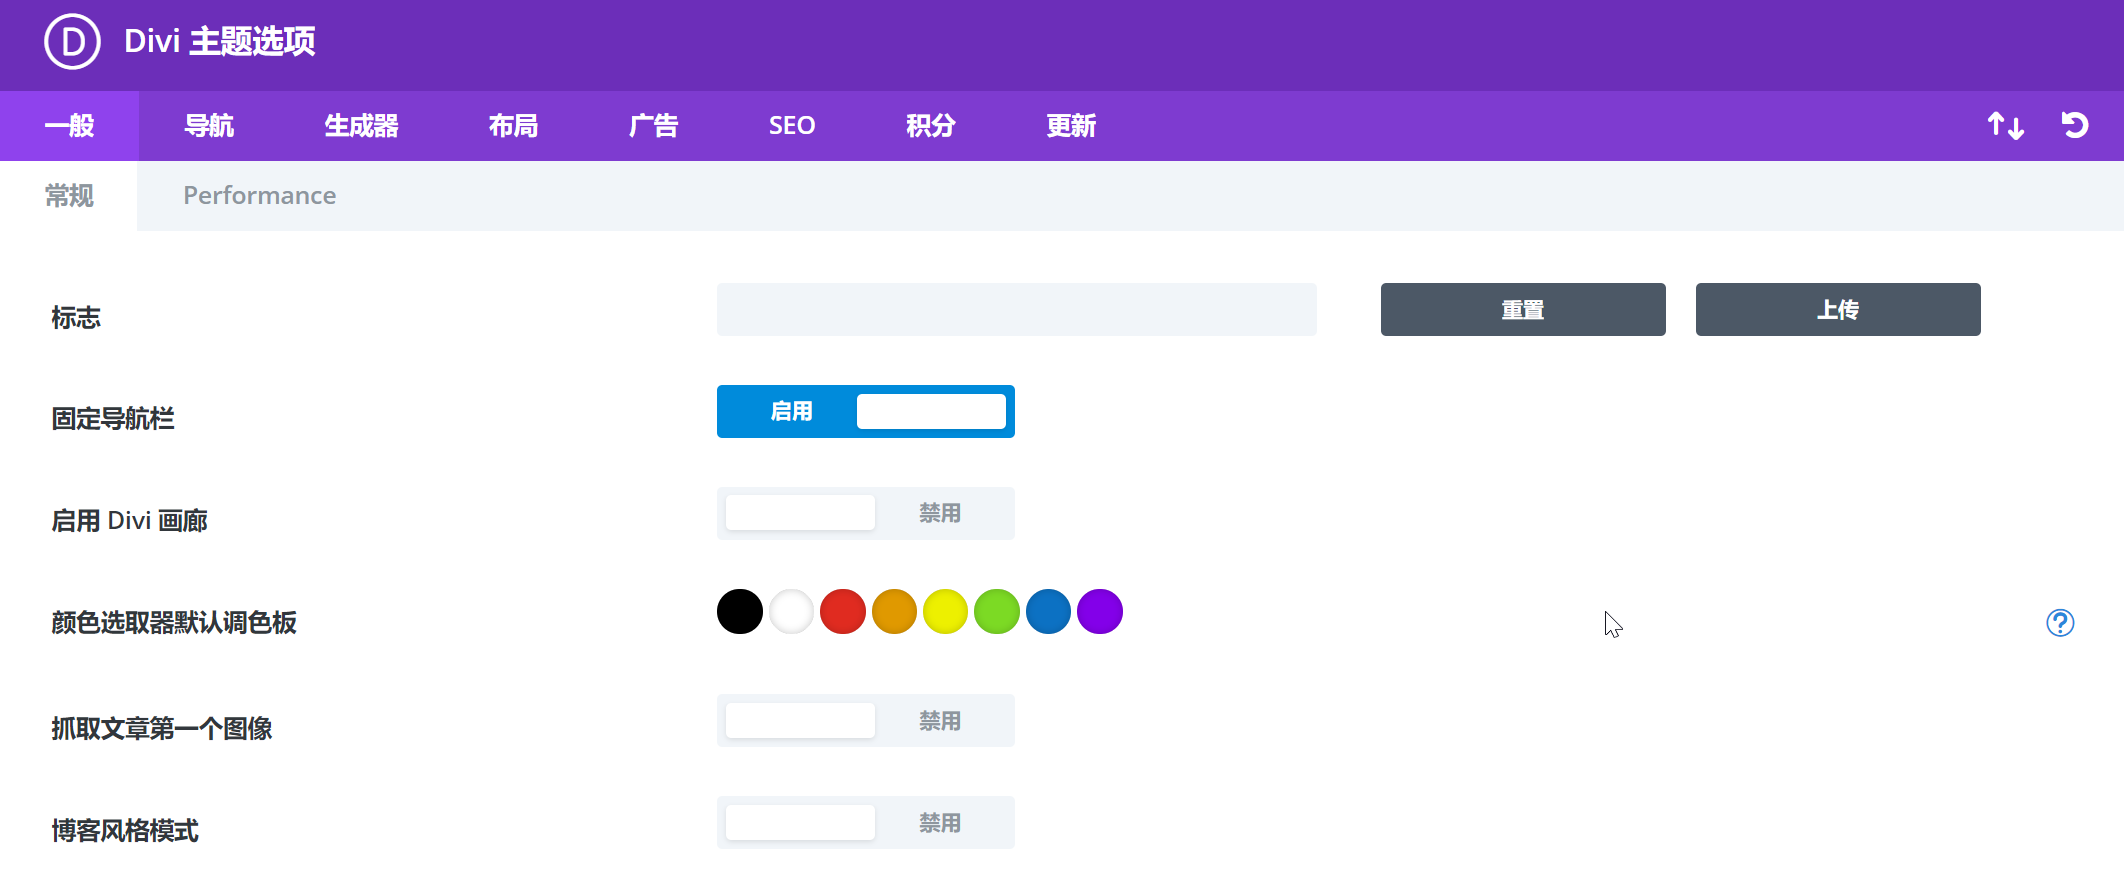Open the SEO tab
The image size is (2124, 889).
[792, 126]
